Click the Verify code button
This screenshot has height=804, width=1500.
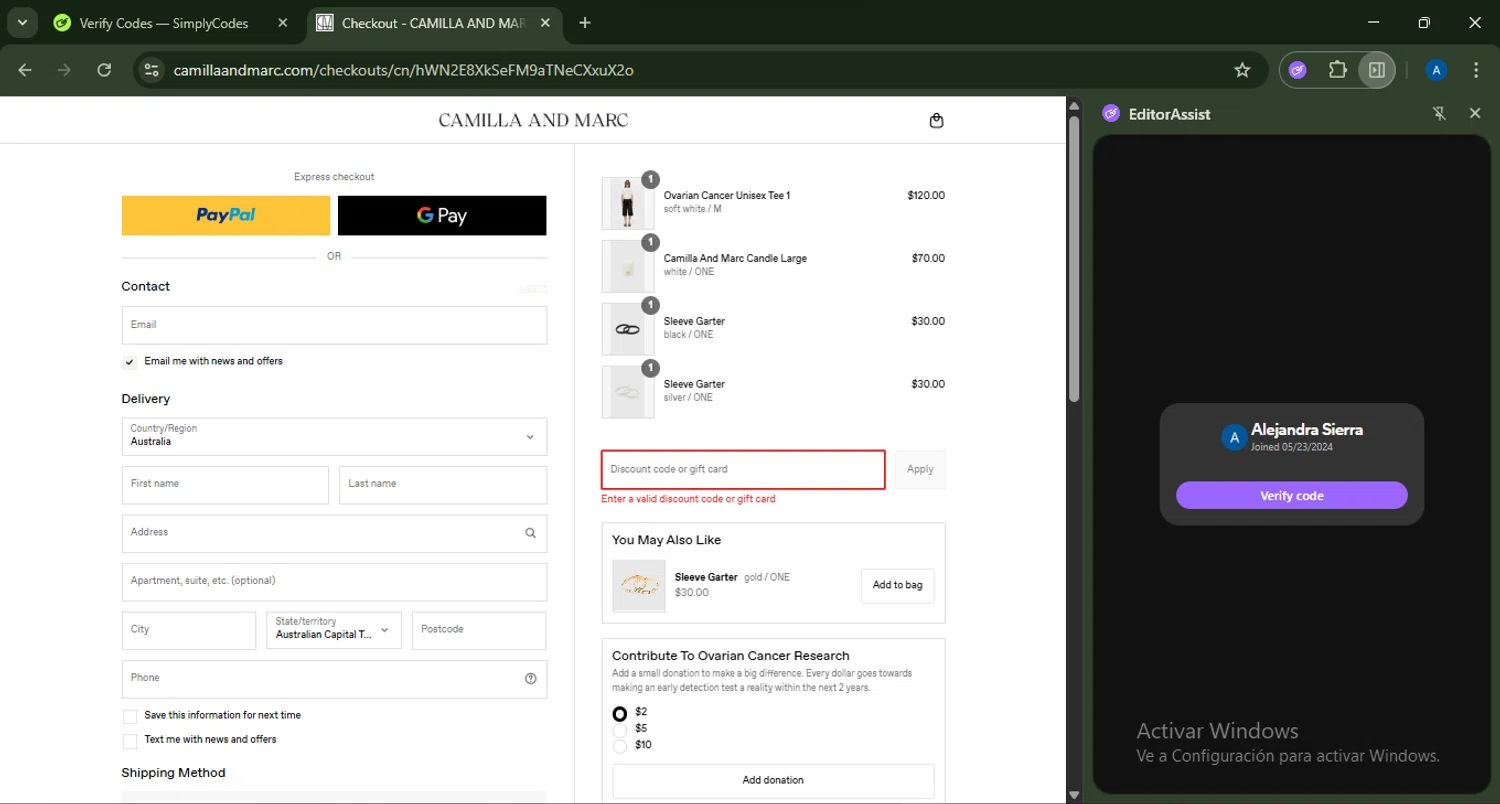(x=1291, y=496)
